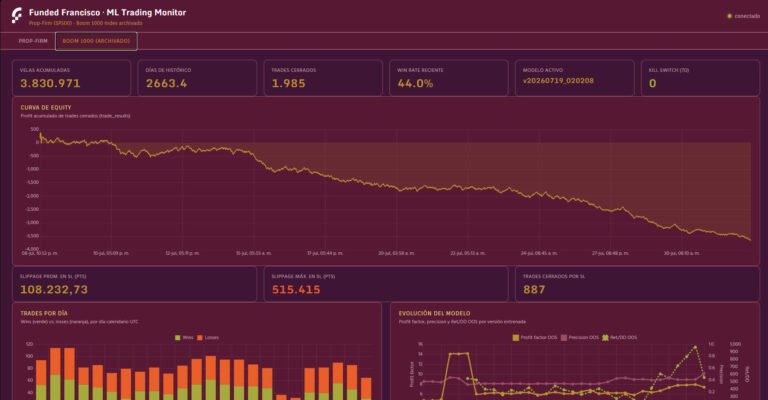This screenshot has width=768, height=400.
Task: Click the active model version v20260719_020208
Action: [x=558, y=81]
